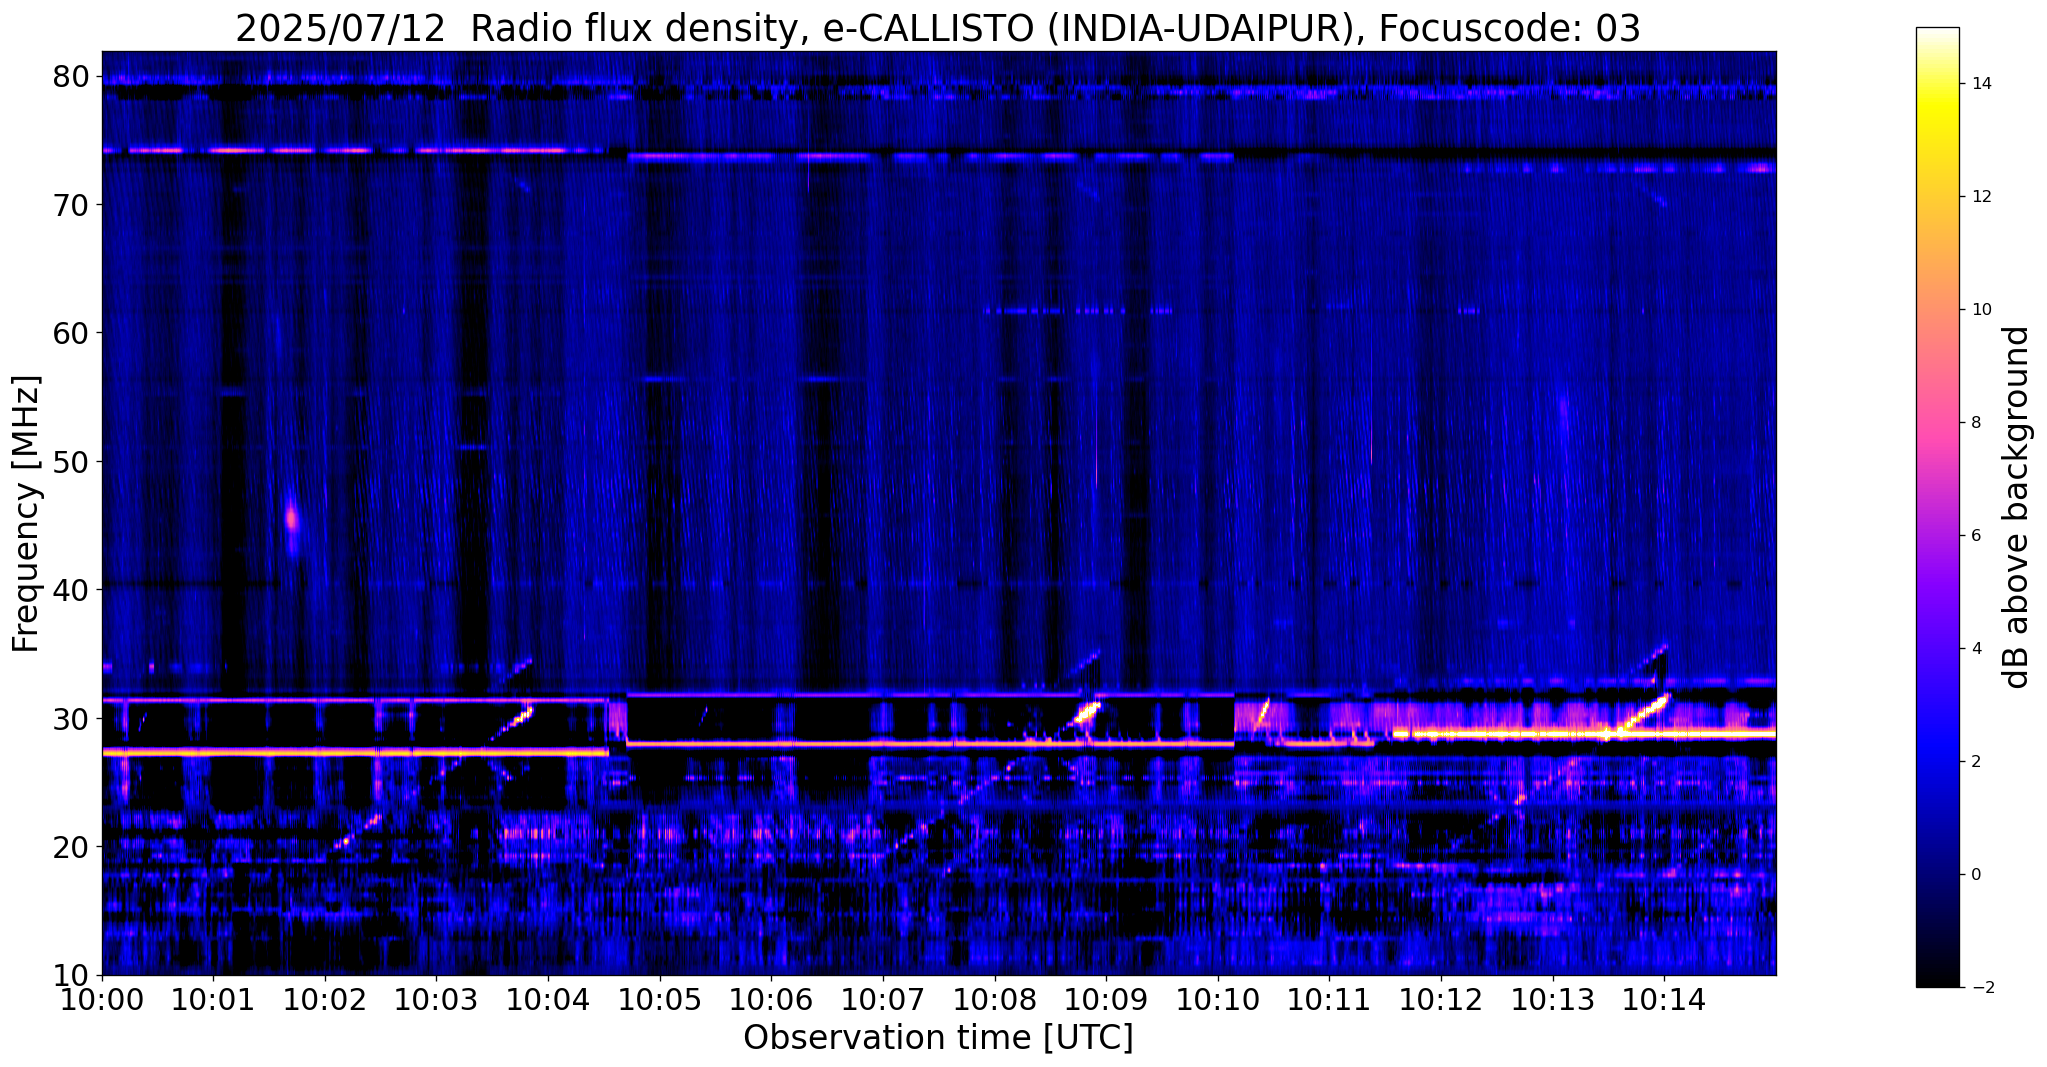Click the Observation time [UTC] axis label
Image resolution: width=2047 pixels, height=1067 pixels.
click(x=938, y=1038)
